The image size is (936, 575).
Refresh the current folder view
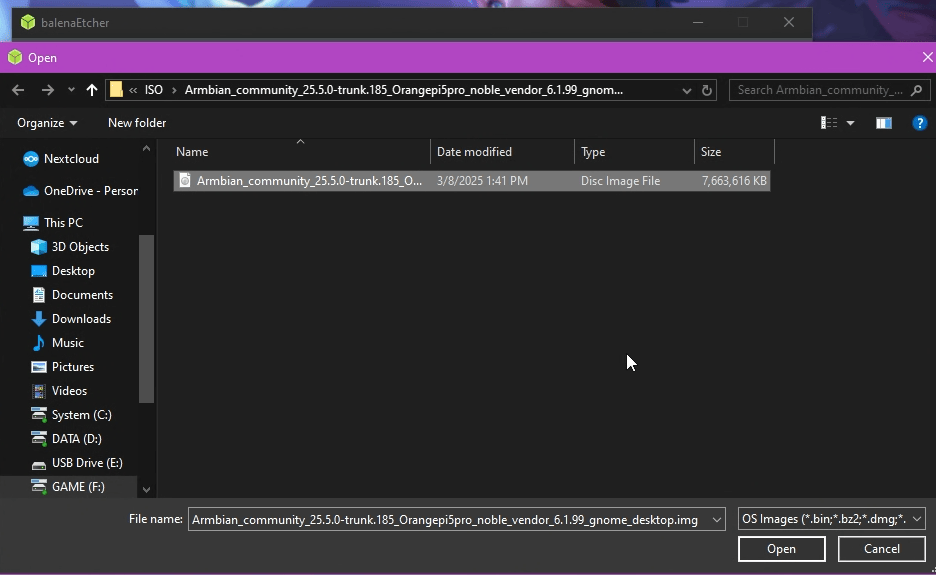click(707, 90)
